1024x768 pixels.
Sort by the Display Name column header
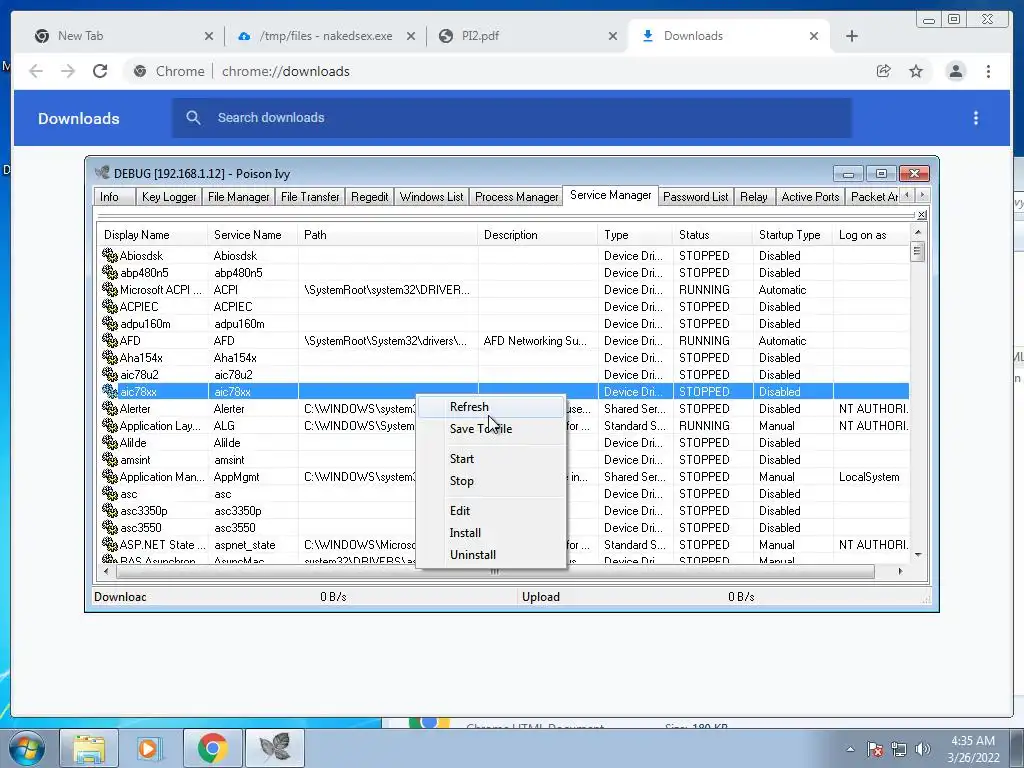coord(153,234)
